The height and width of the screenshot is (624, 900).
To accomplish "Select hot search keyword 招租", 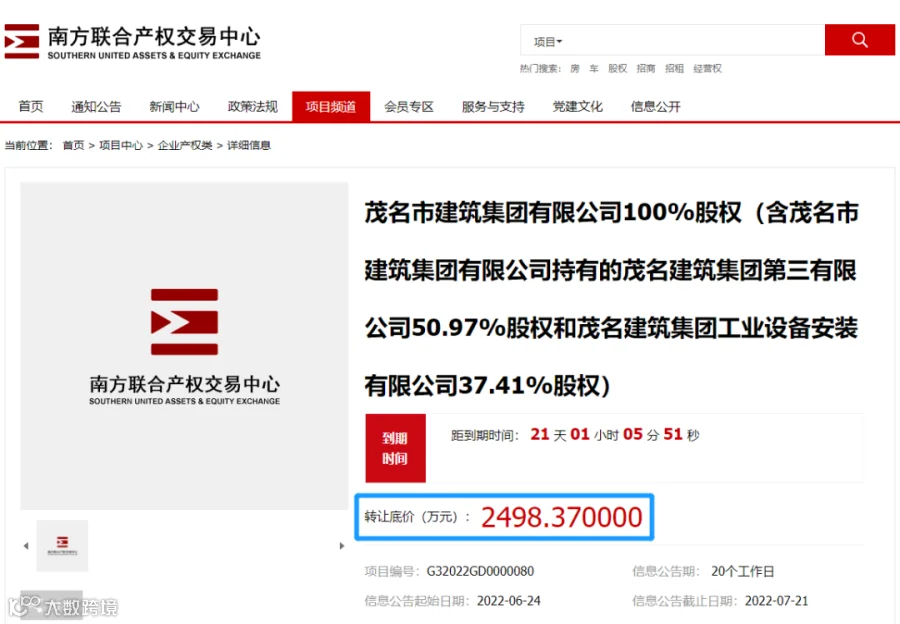I will pyautogui.click(x=674, y=68).
